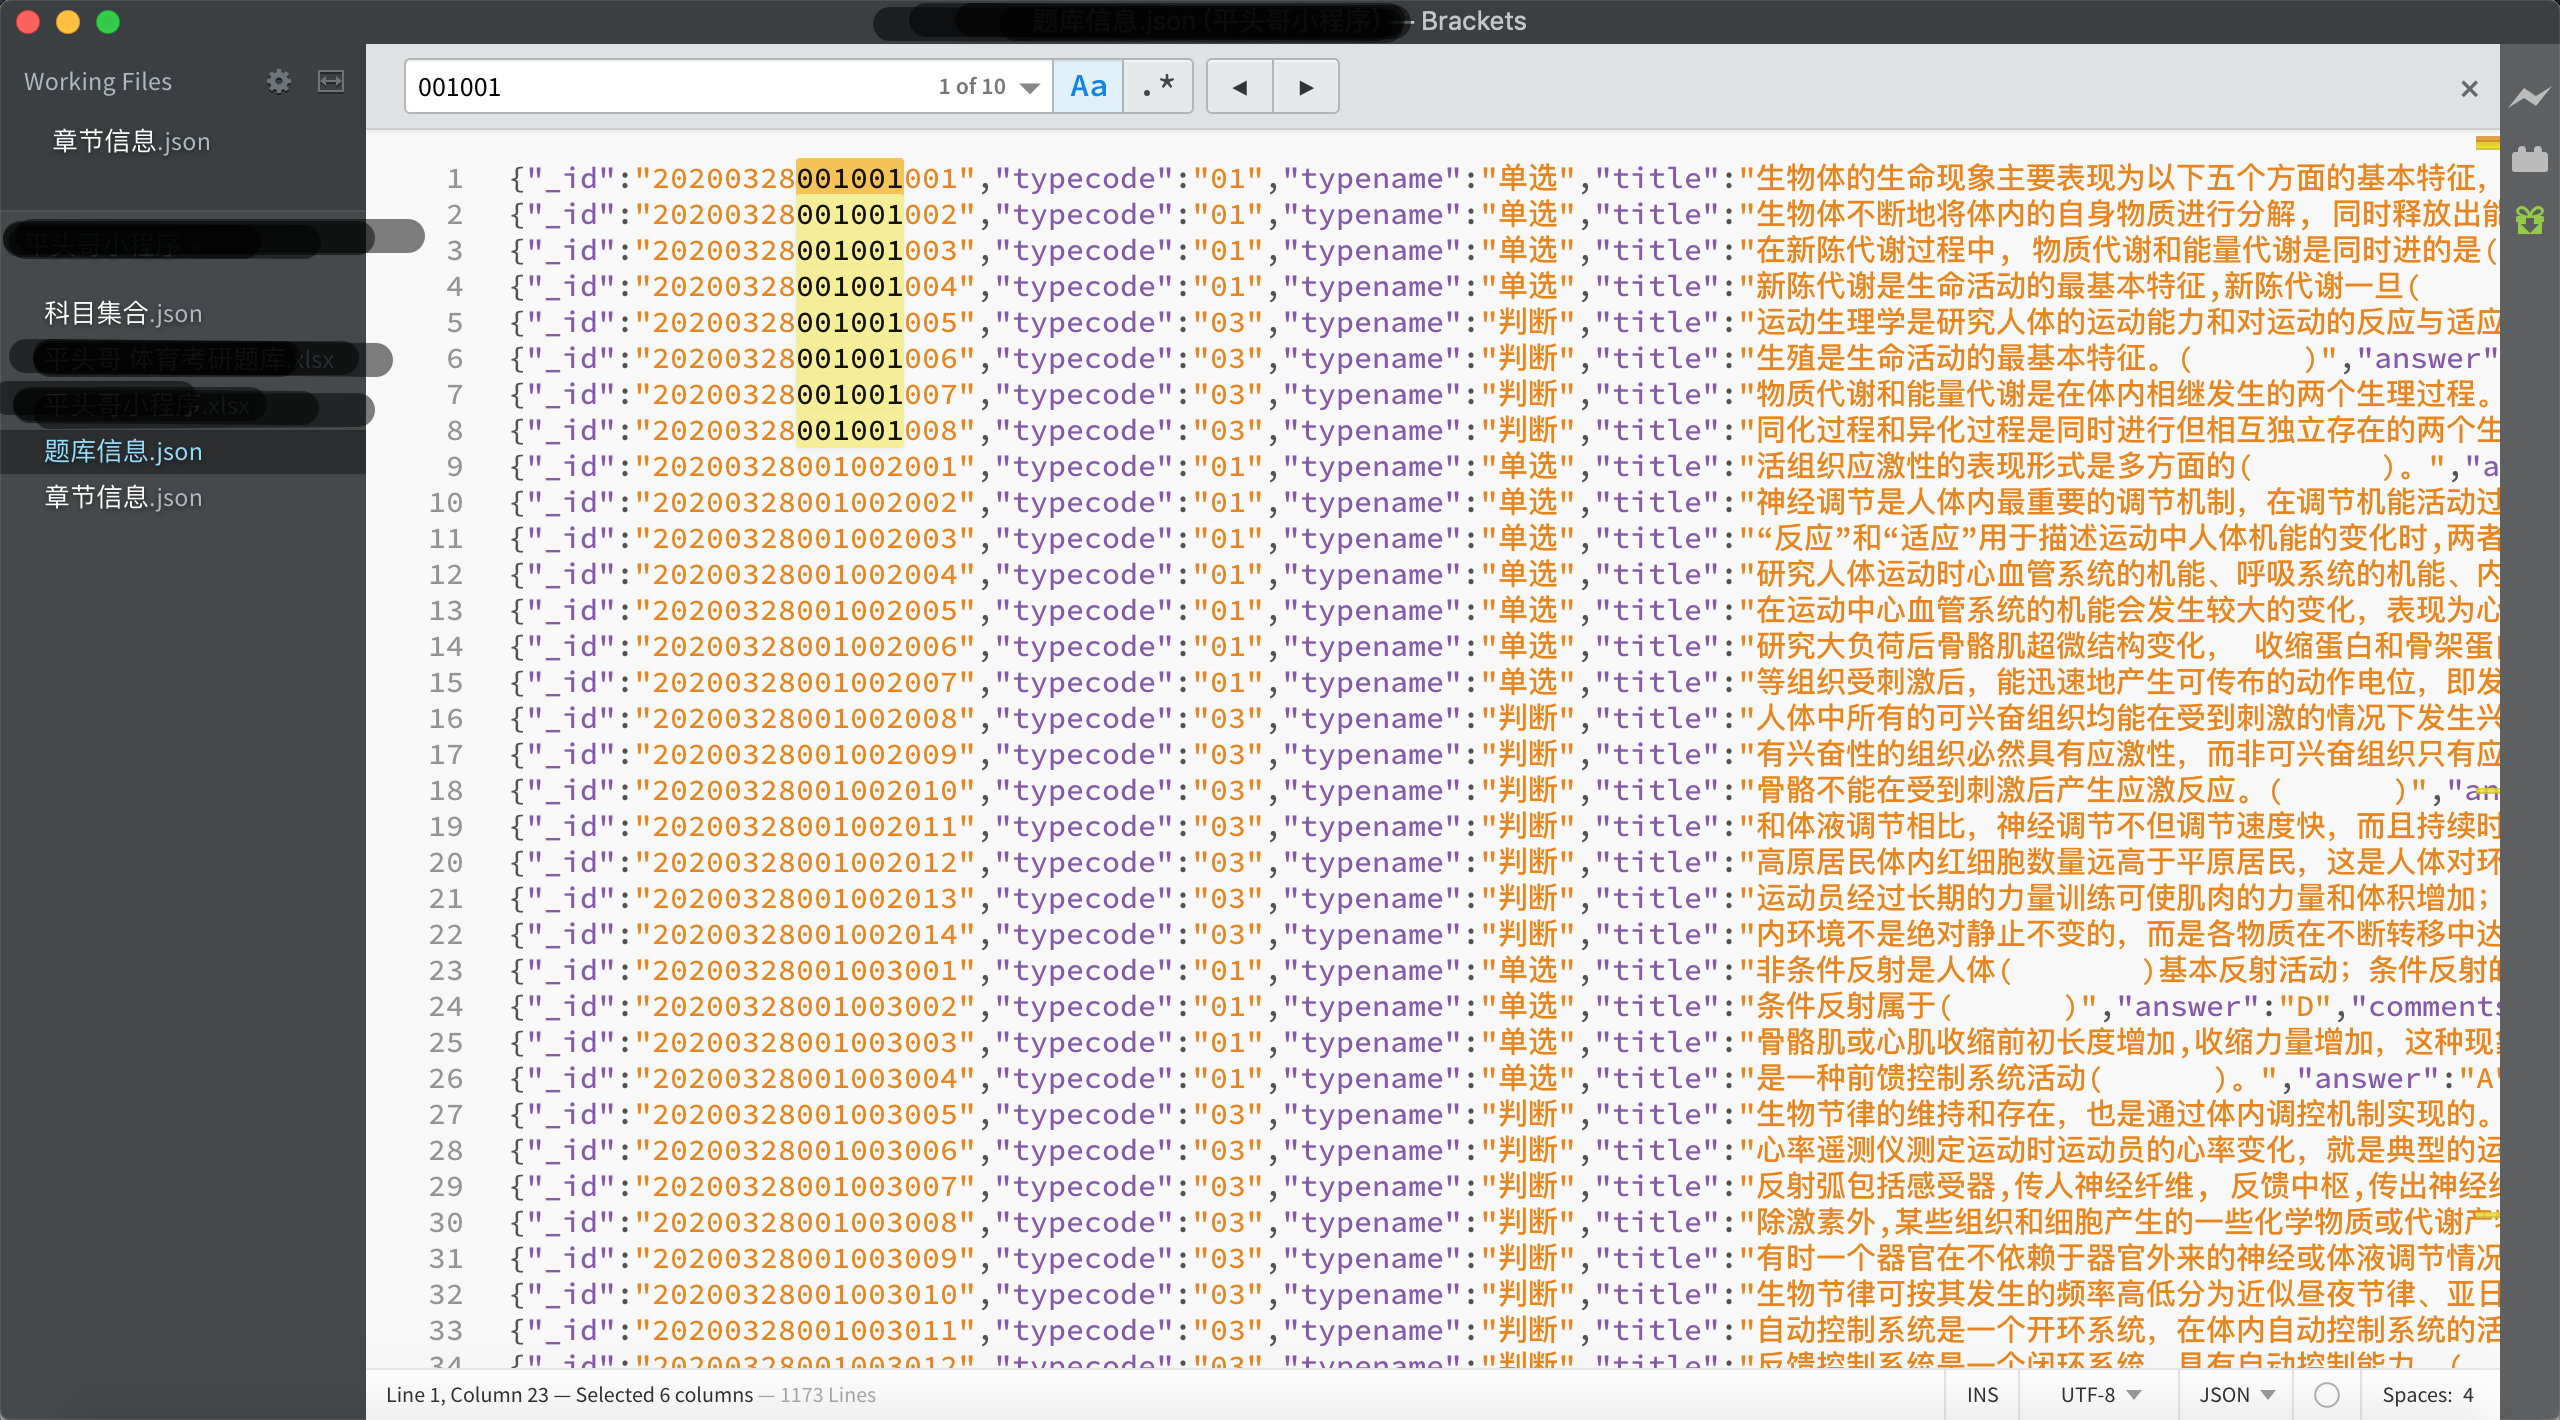Go to next search match
Image resolution: width=2560 pixels, height=1420 pixels.
tap(1306, 87)
